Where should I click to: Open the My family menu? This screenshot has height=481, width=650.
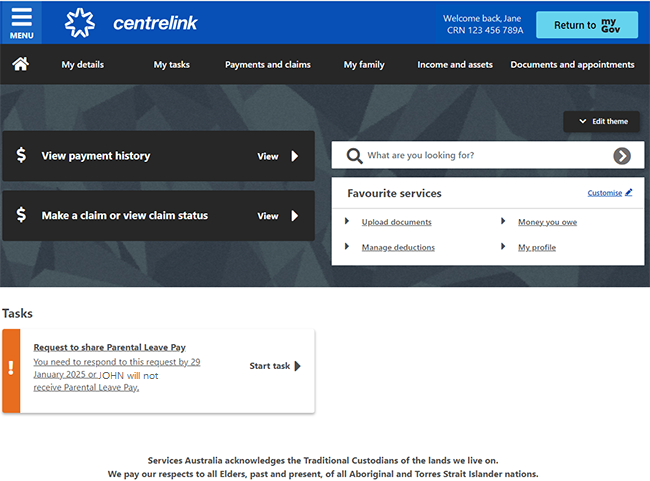(x=364, y=65)
